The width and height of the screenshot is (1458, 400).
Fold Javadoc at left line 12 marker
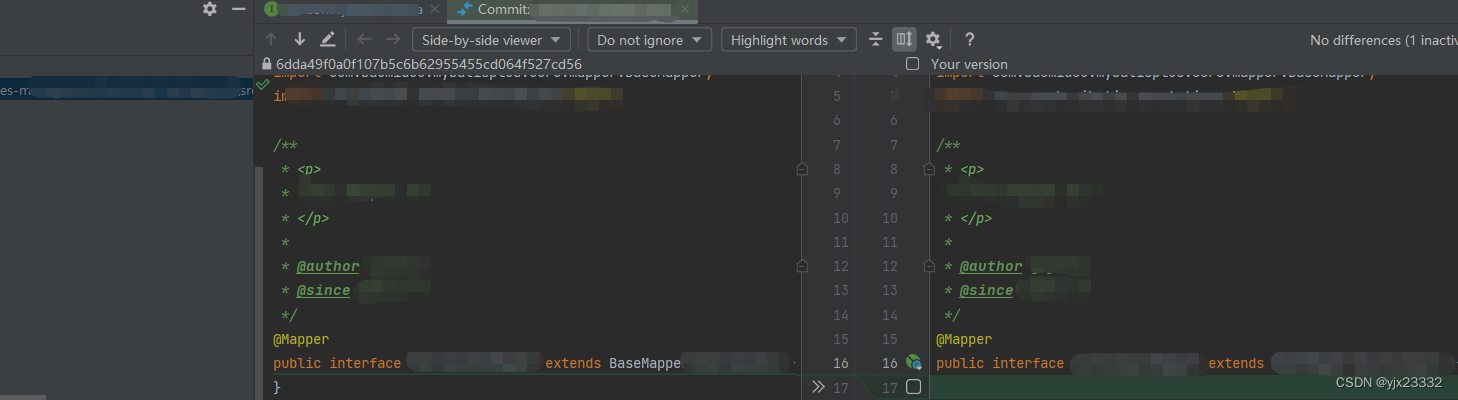801,266
